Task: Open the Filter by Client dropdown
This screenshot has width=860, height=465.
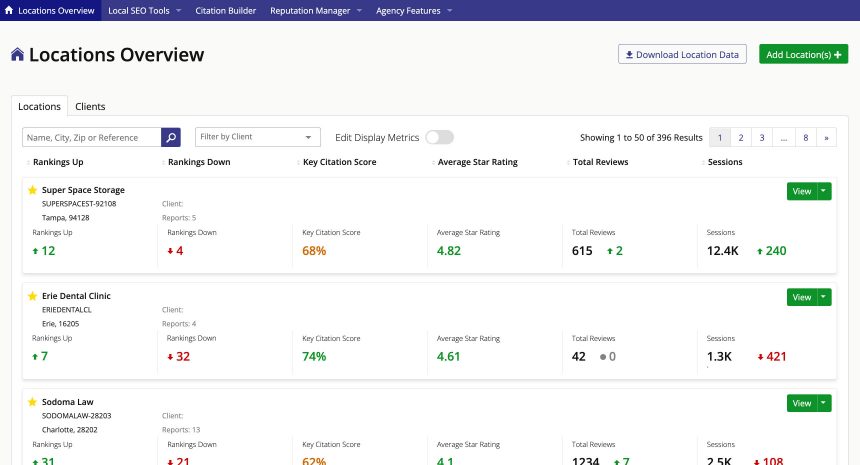Action: [257, 137]
